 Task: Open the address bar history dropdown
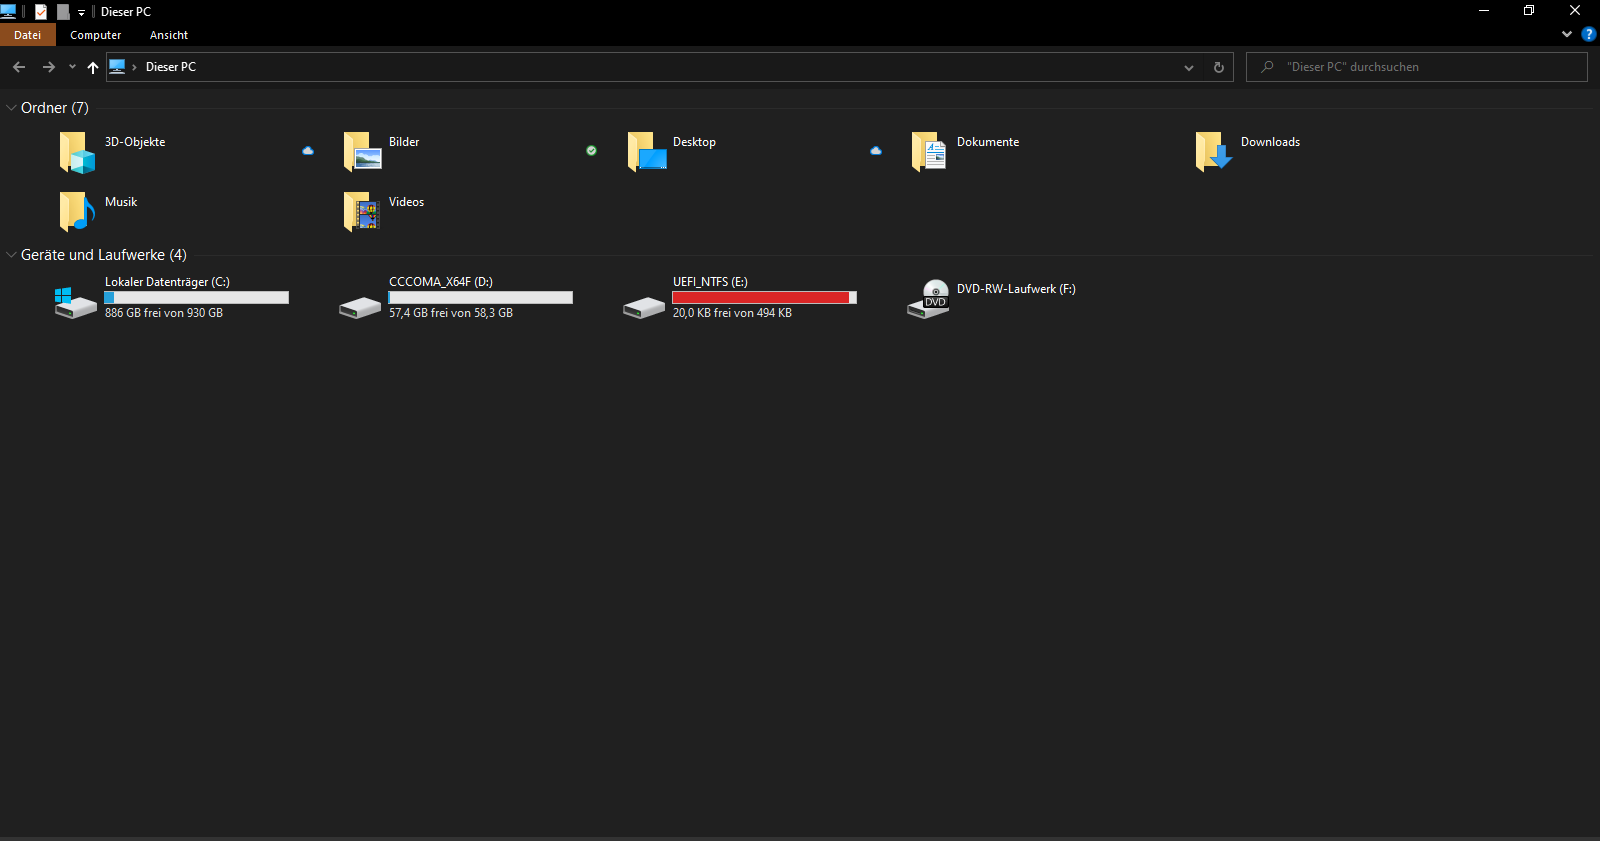[x=1189, y=67]
